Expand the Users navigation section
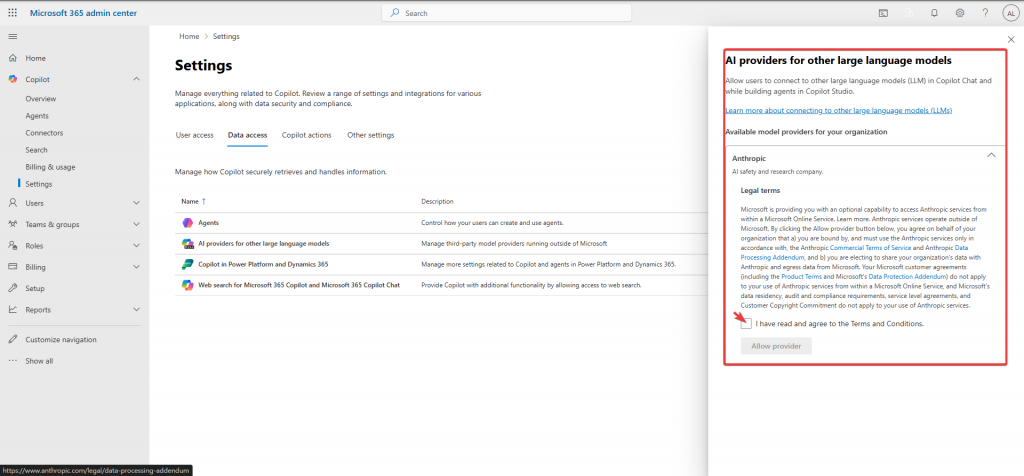 coord(136,203)
